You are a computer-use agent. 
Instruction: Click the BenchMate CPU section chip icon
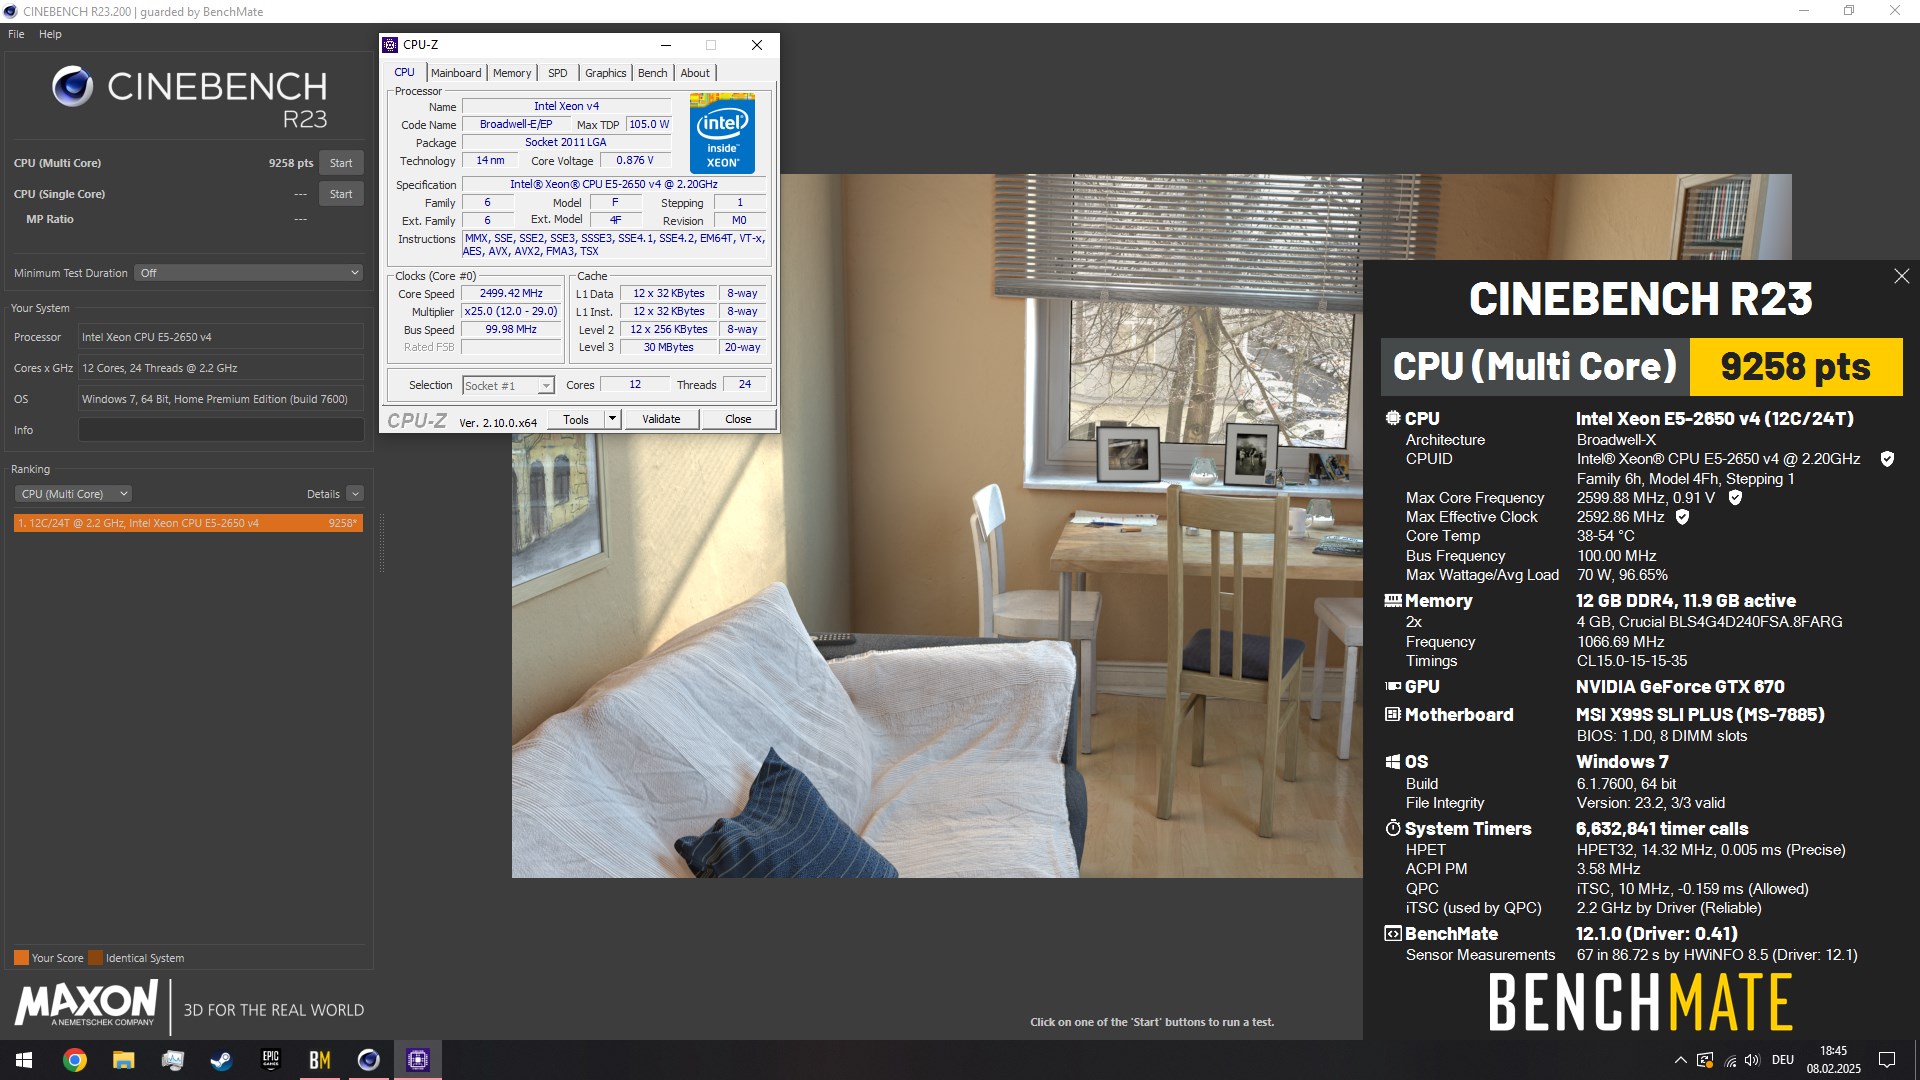coord(1392,418)
